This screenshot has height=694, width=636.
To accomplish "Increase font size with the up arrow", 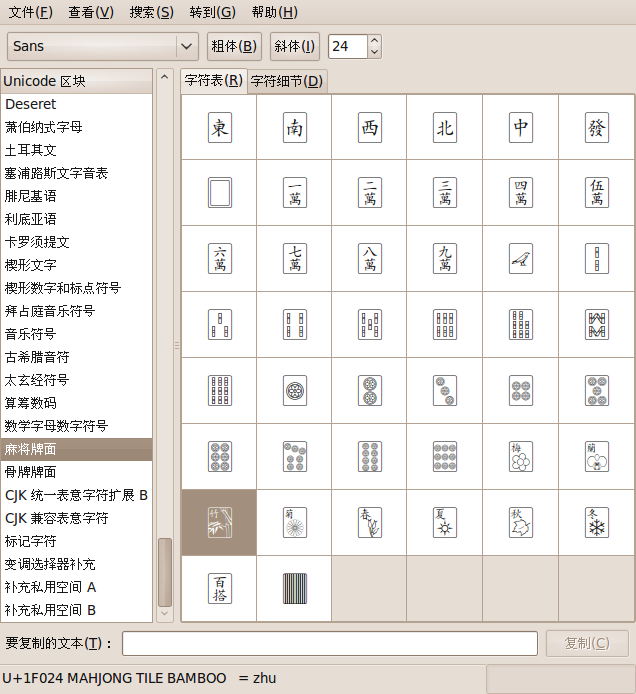I will point(374,40).
